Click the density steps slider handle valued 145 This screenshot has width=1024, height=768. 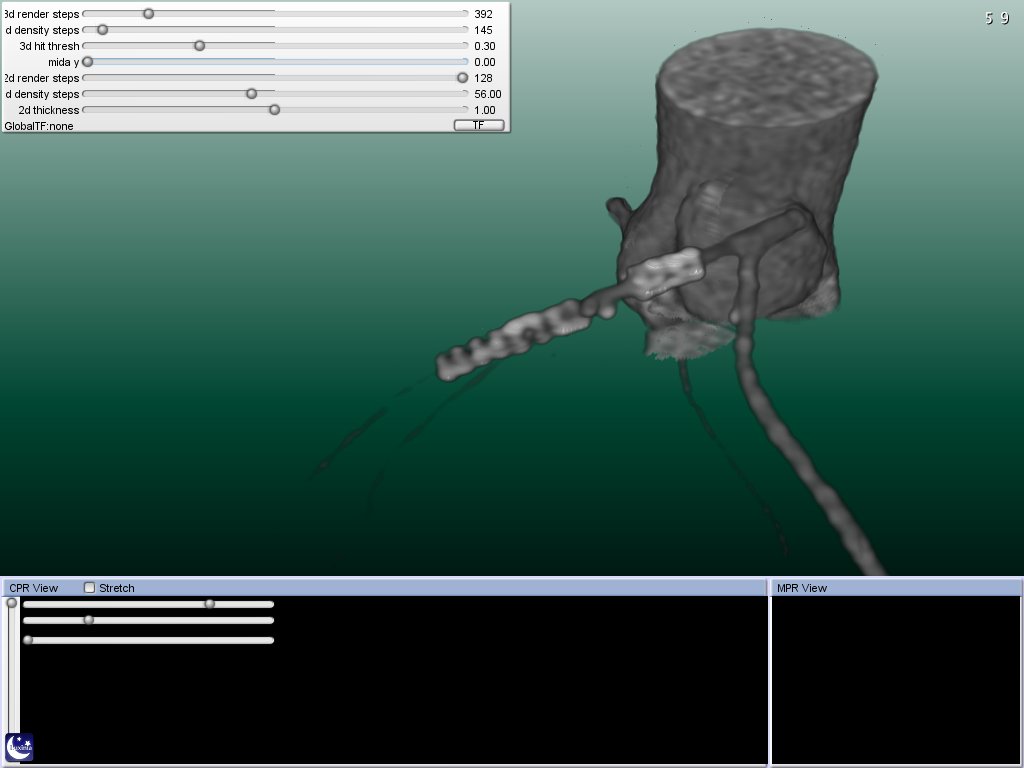[x=102, y=30]
